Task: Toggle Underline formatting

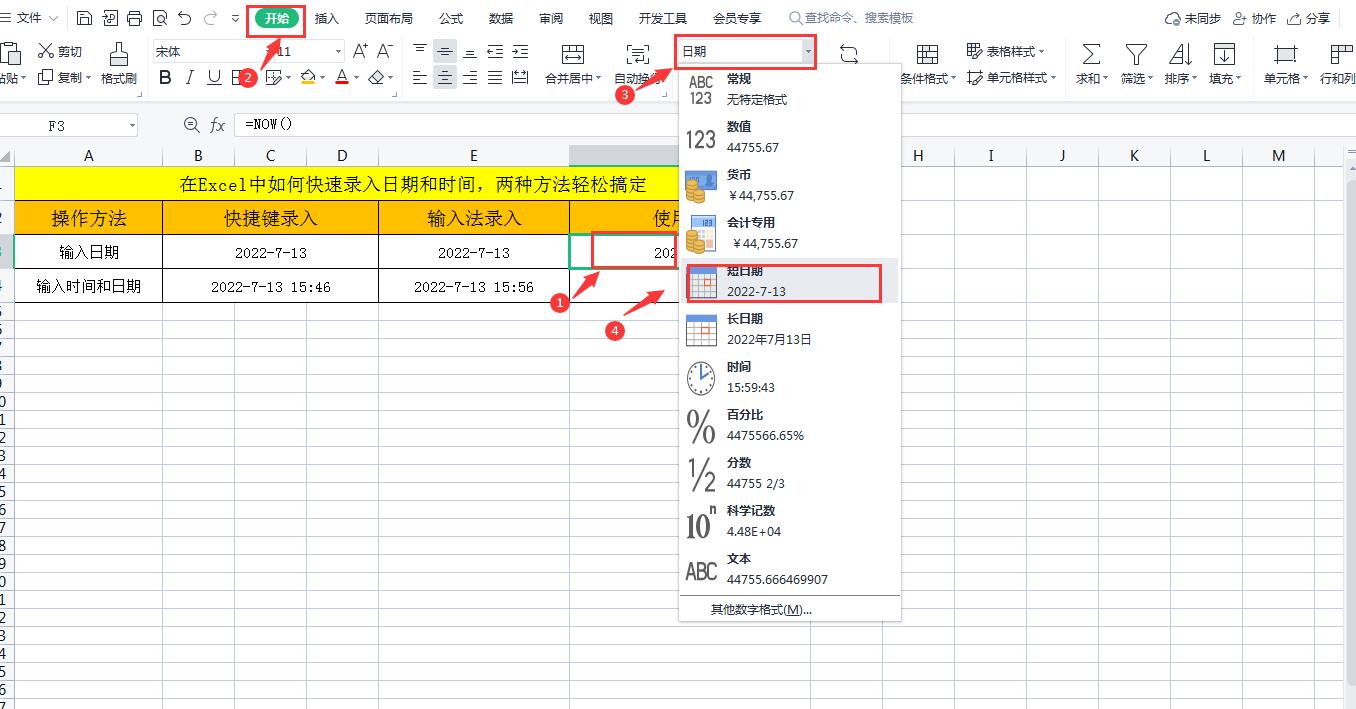Action: [214, 77]
